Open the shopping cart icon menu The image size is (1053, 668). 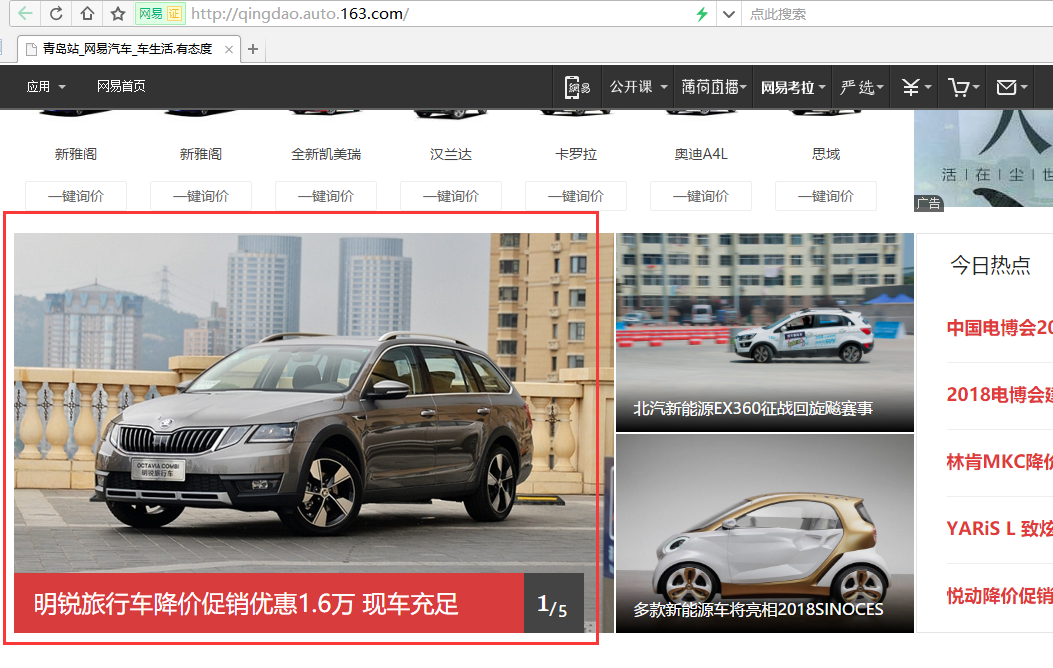point(964,87)
